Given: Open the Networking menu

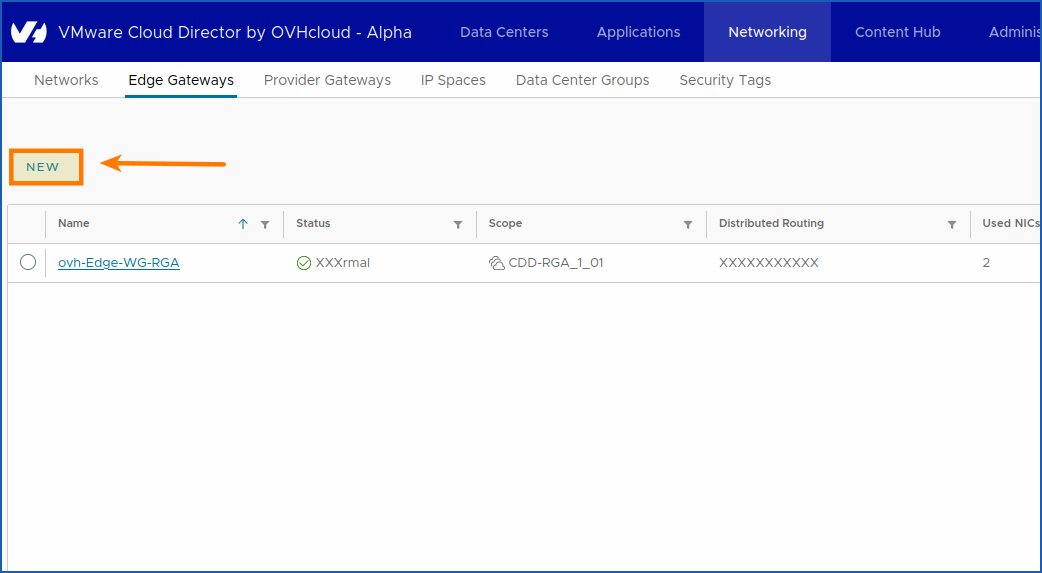Looking at the screenshot, I should [768, 32].
